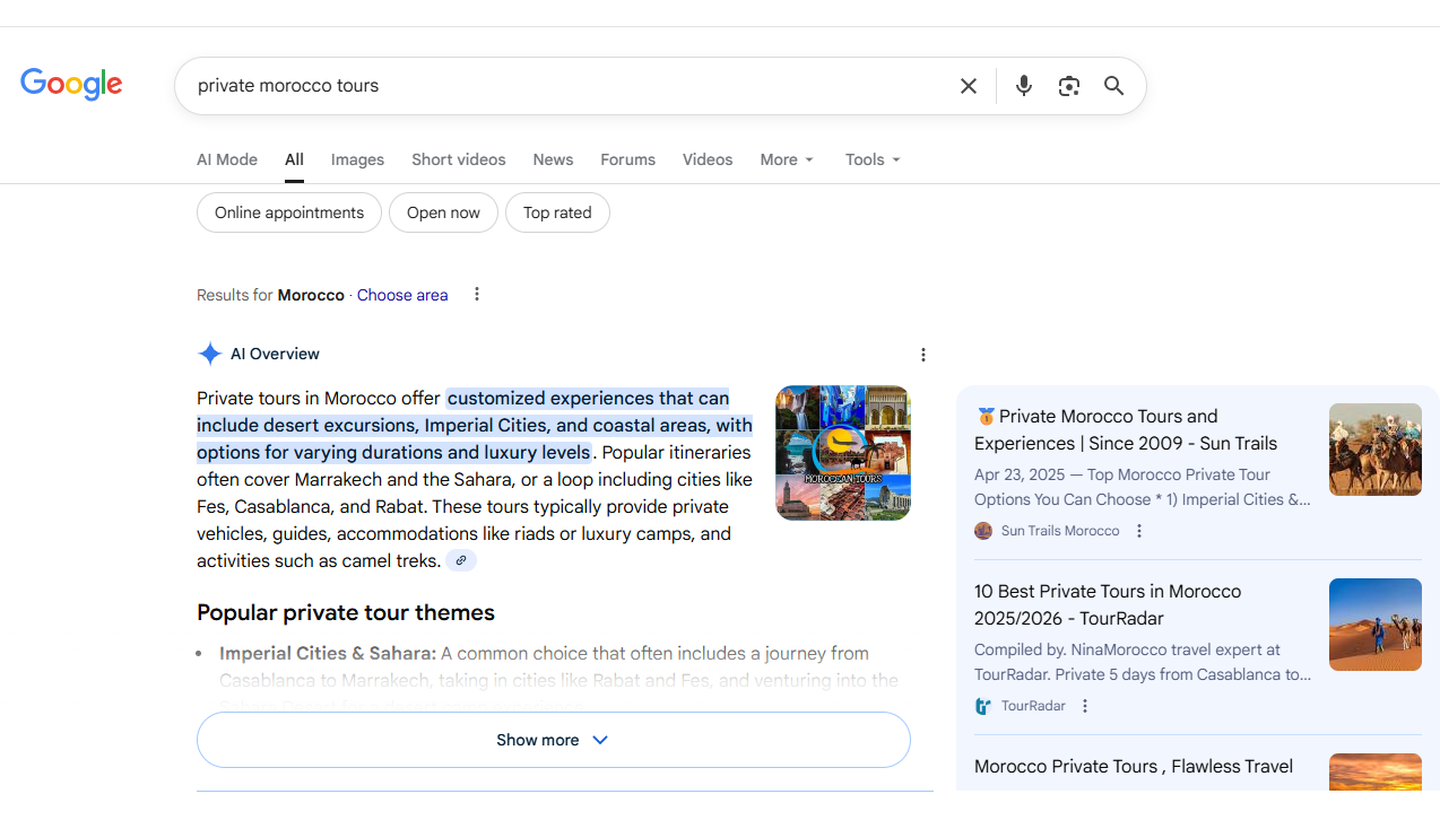1440x820 pixels.
Task: Click the TourRadar favicon
Action: tap(983, 706)
